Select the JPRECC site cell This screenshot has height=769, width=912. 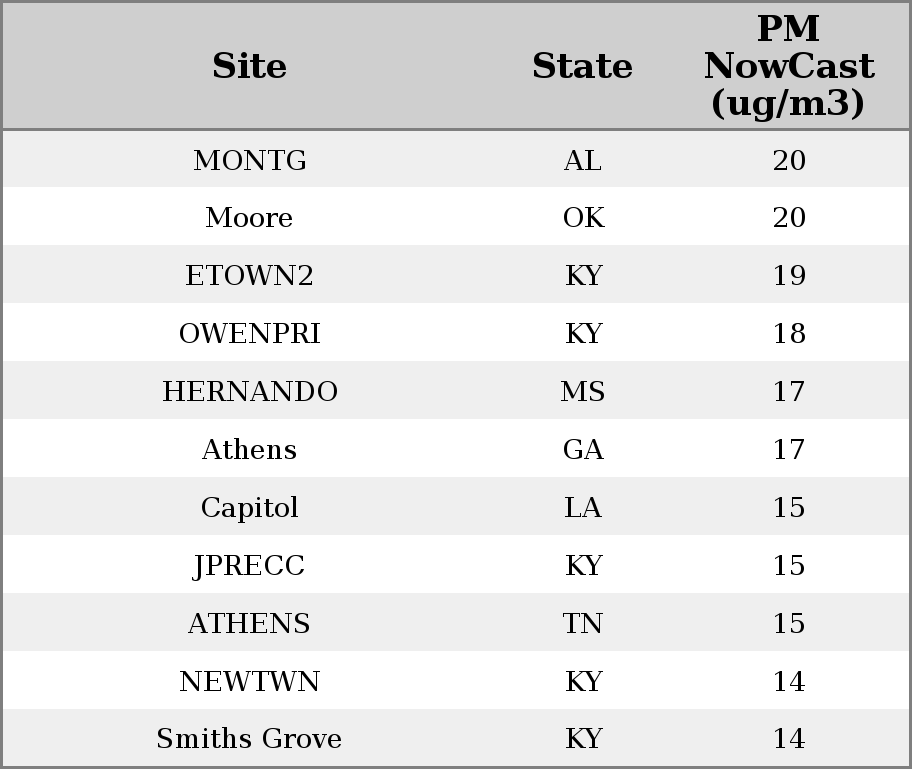pyautogui.click(x=250, y=565)
